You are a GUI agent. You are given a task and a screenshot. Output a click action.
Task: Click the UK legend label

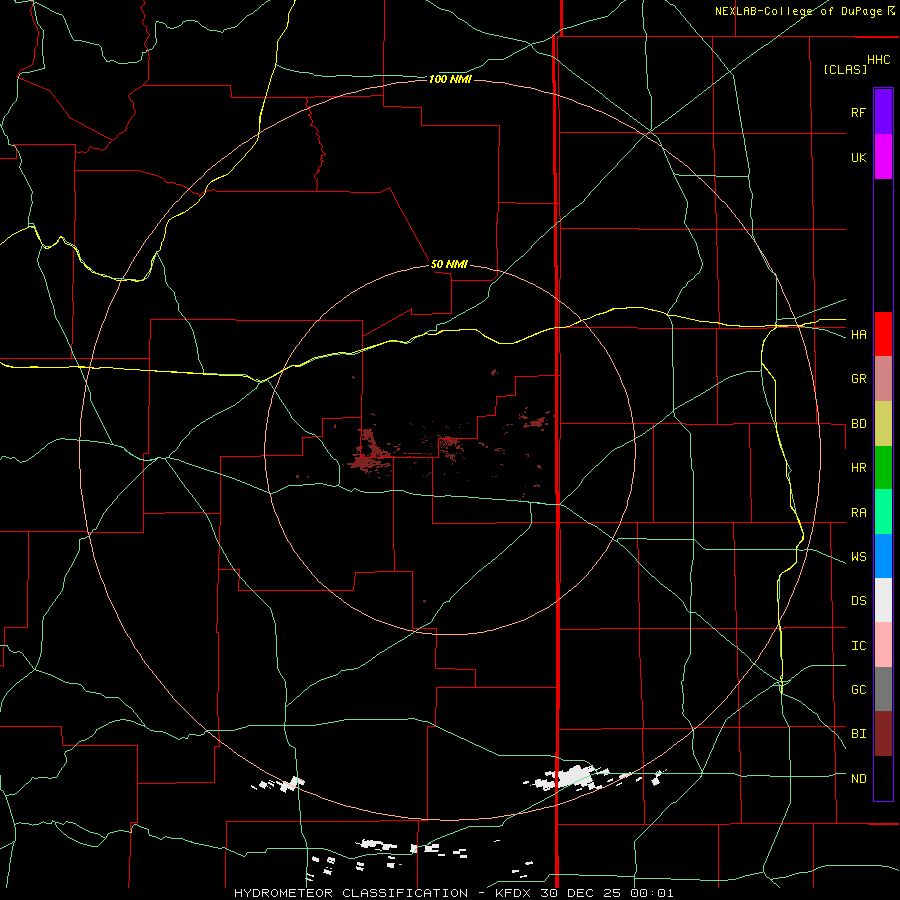click(858, 157)
